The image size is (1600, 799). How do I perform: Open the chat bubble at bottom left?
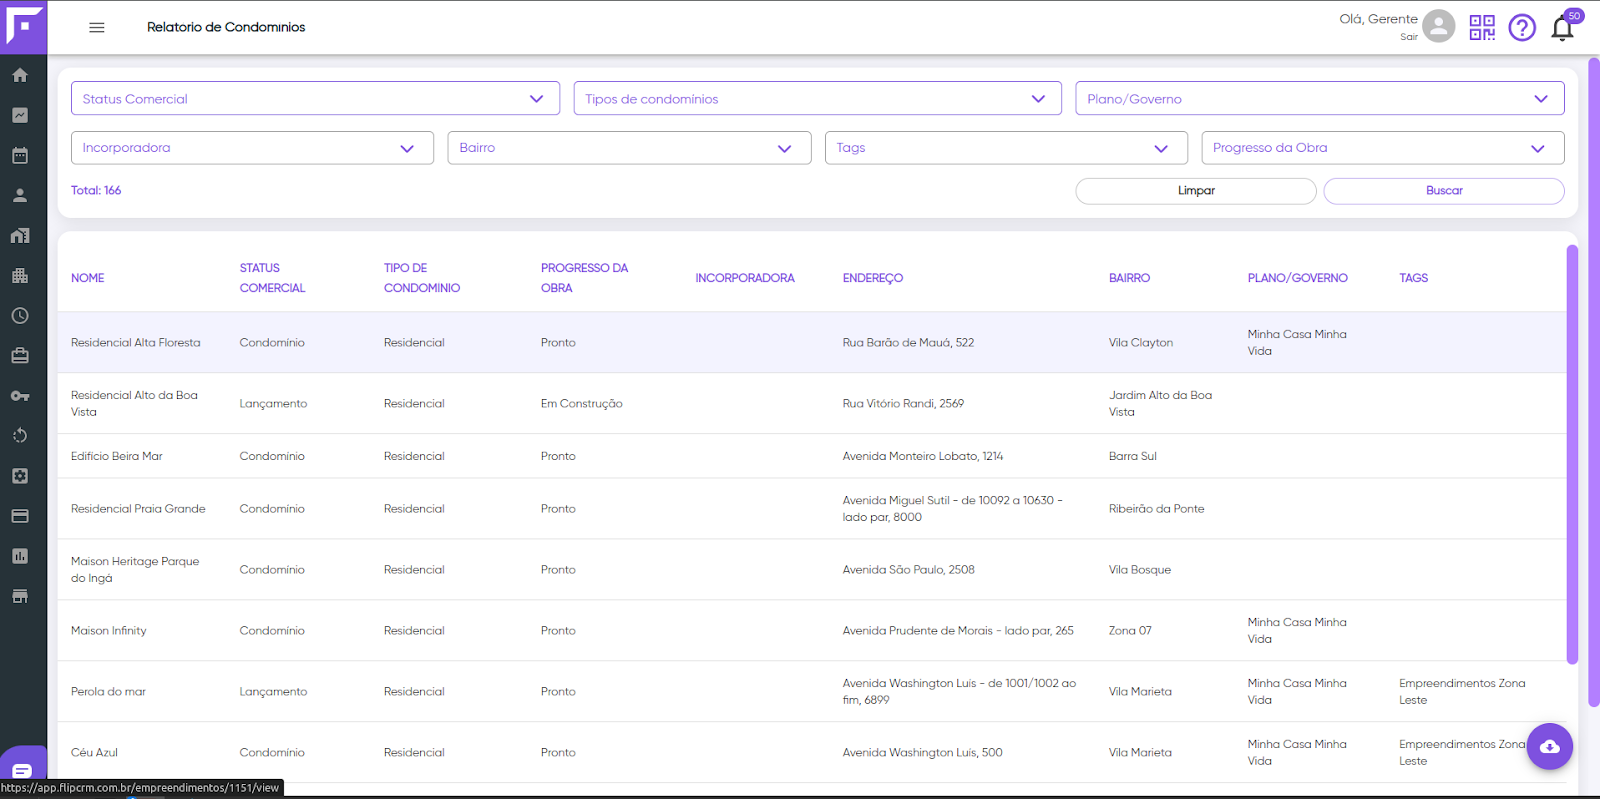point(23,770)
